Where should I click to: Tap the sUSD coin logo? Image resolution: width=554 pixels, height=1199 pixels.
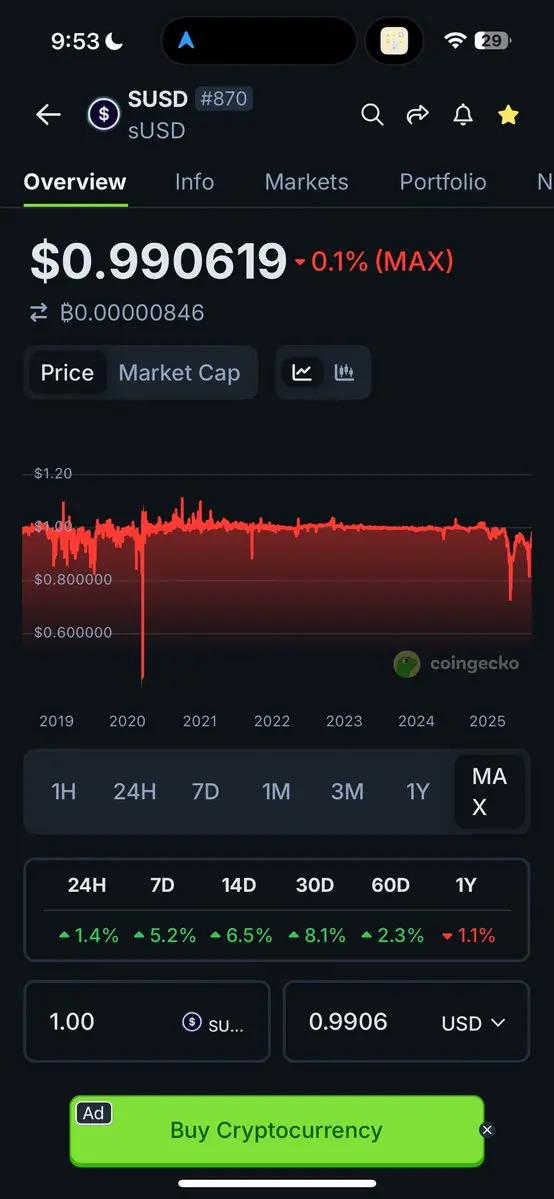click(x=103, y=115)
